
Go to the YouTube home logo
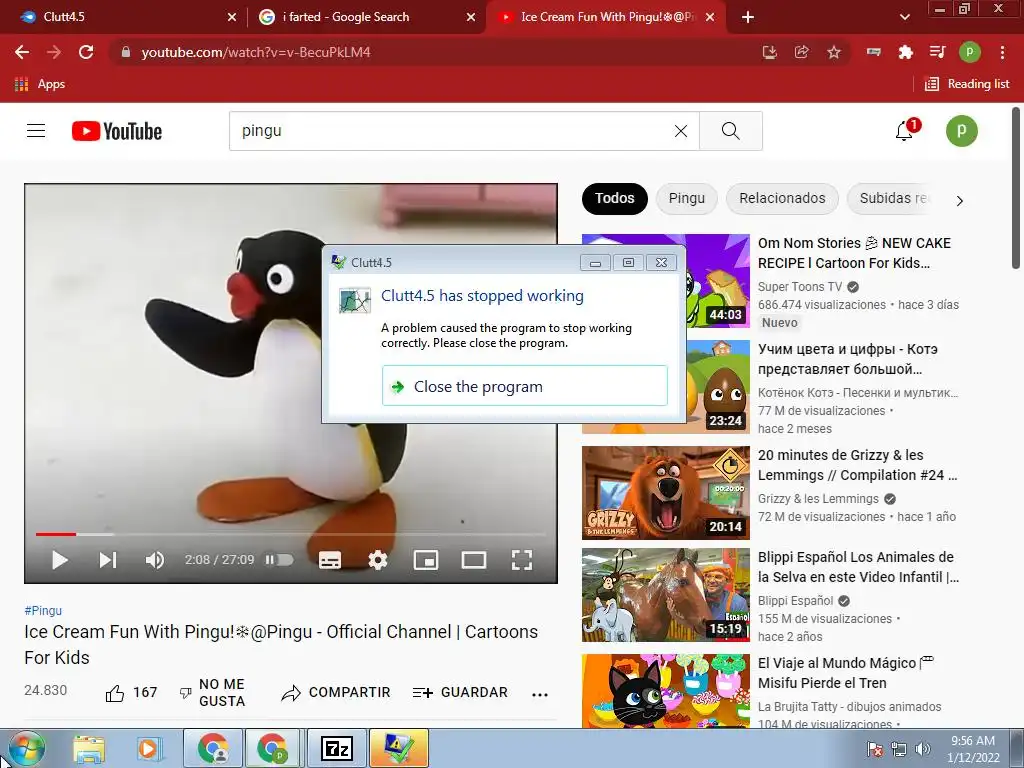(x=117, y=131)
